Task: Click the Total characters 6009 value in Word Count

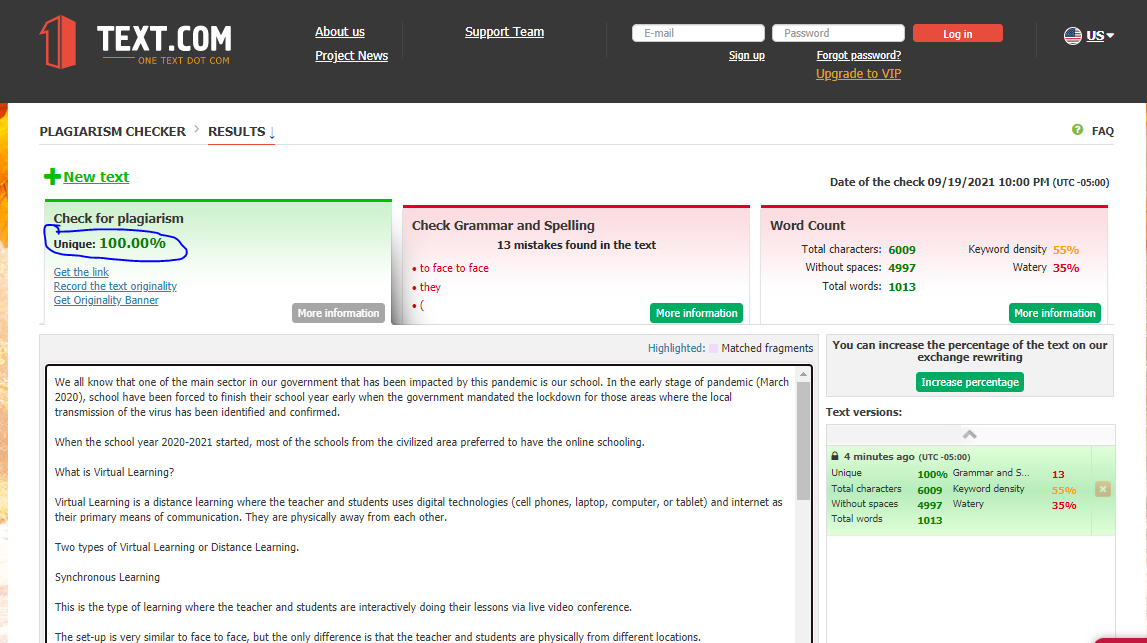Action: pos(902,250)
